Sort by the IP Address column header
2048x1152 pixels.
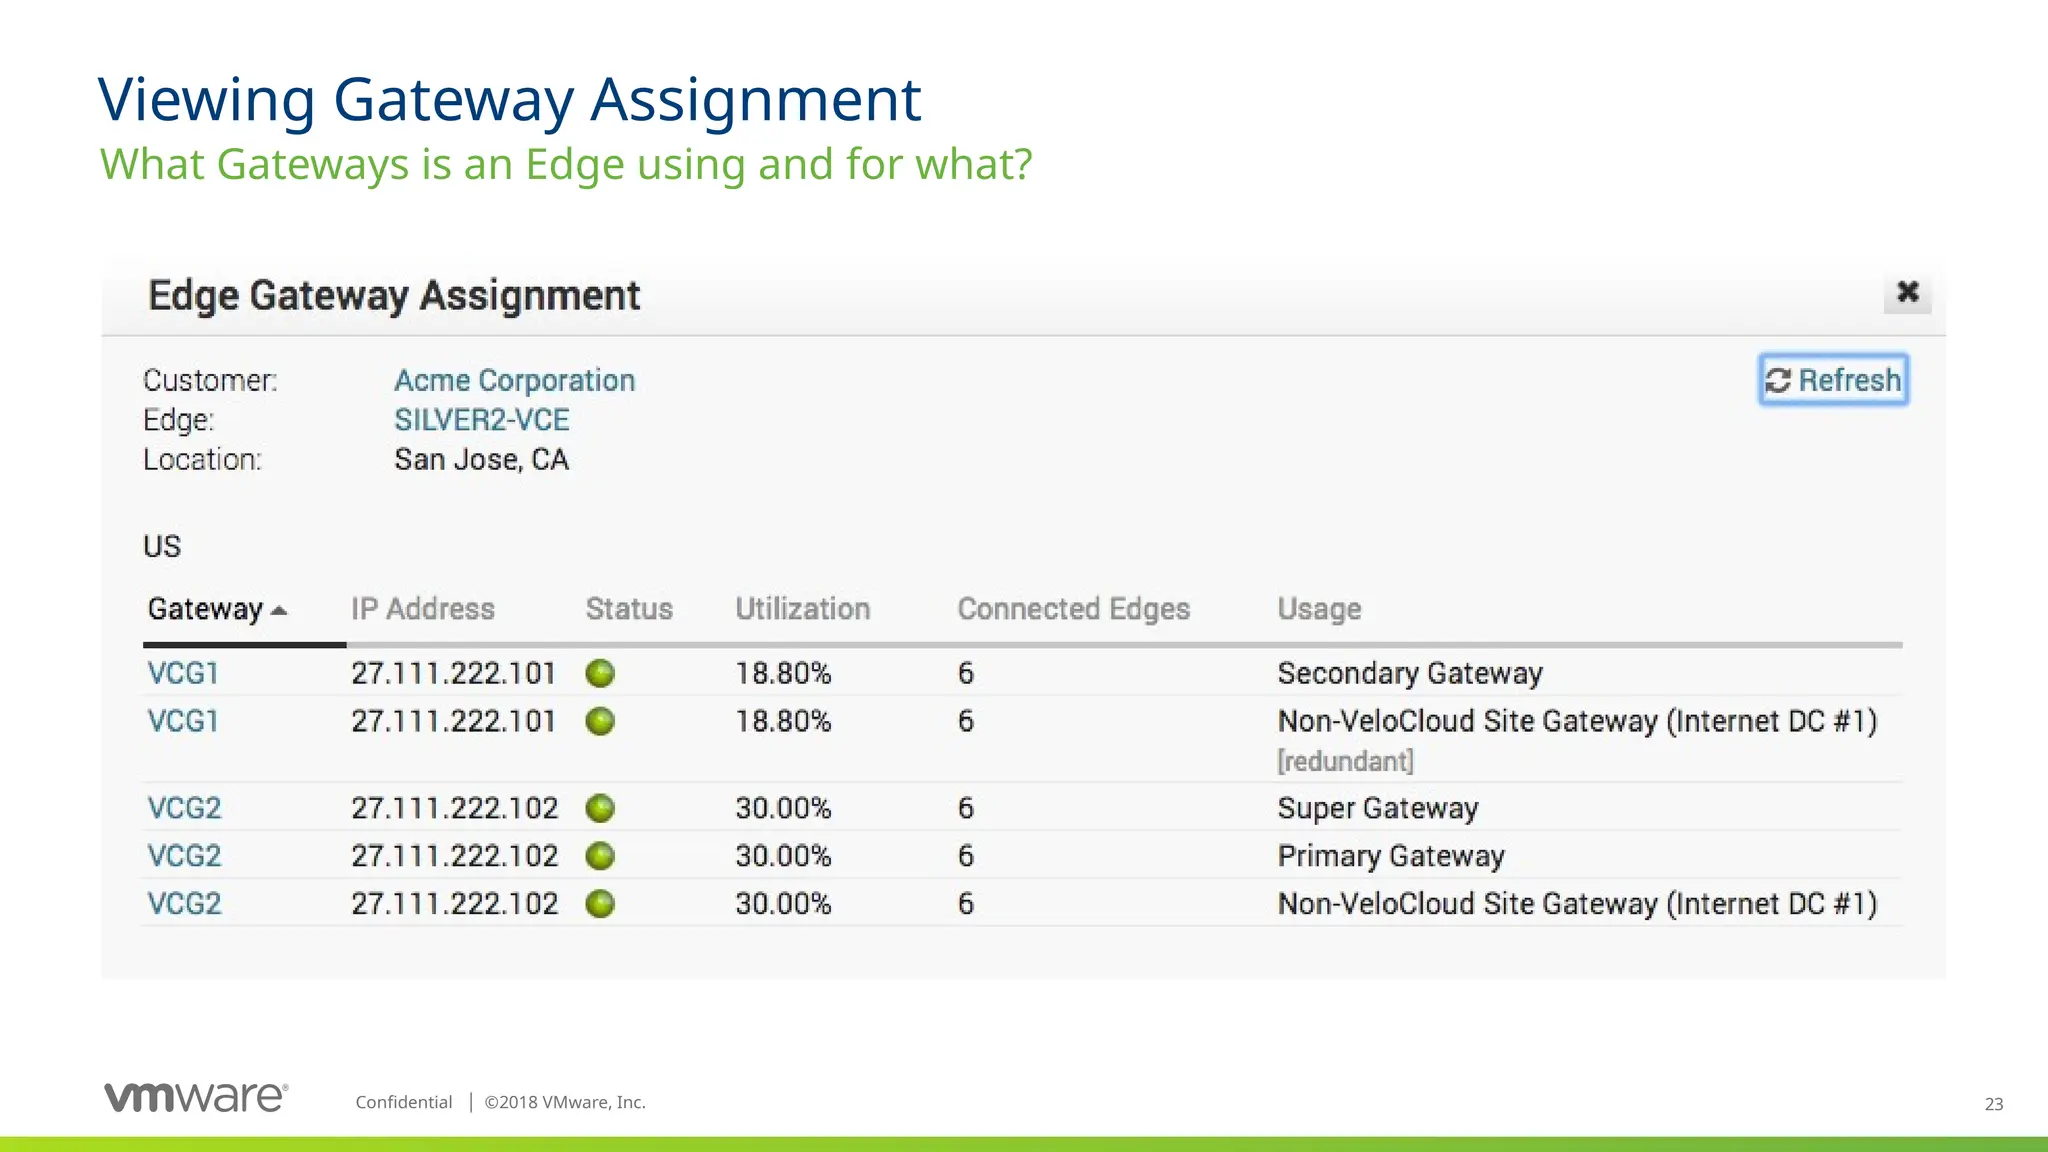[x=422, y=609]
